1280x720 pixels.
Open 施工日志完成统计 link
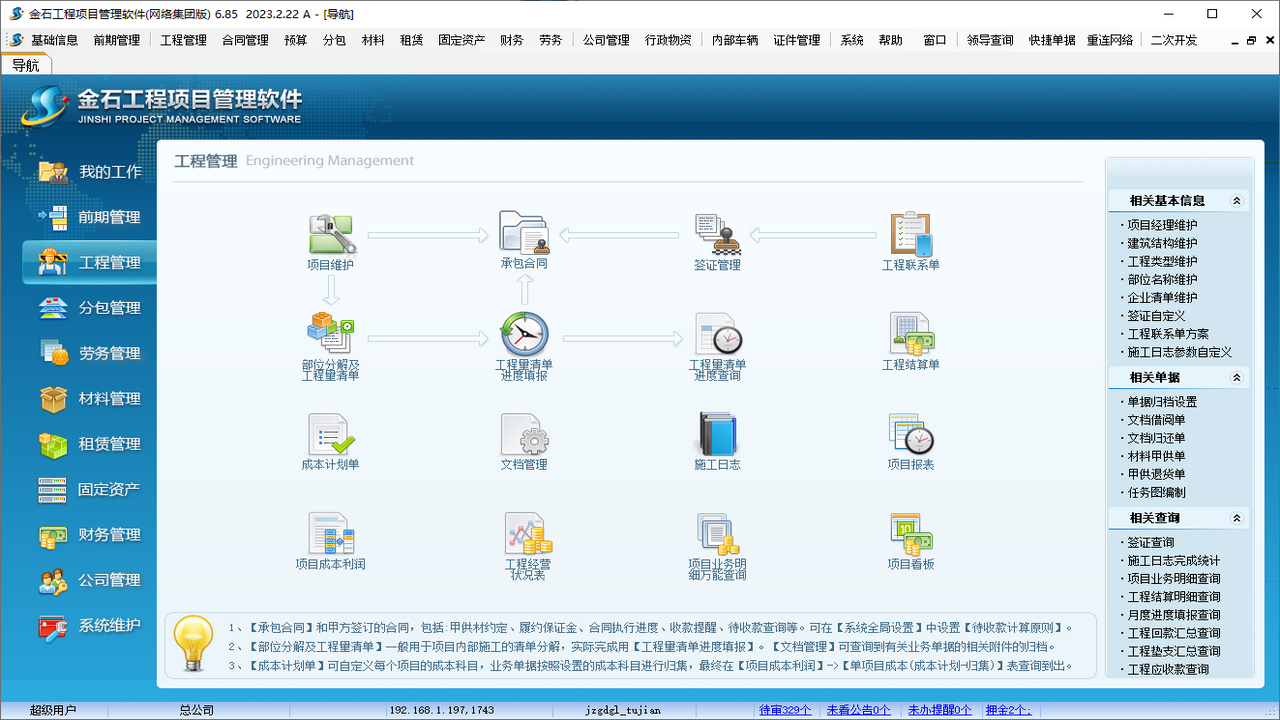point(1174,561)
